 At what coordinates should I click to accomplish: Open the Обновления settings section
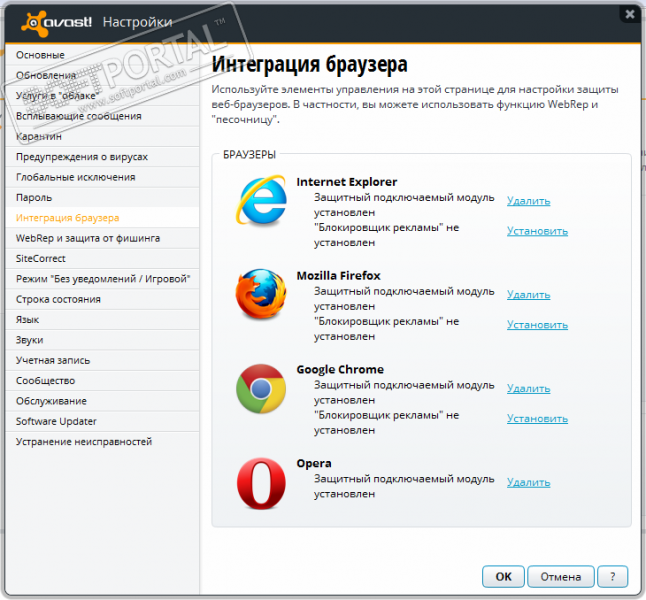pos(102,75)
